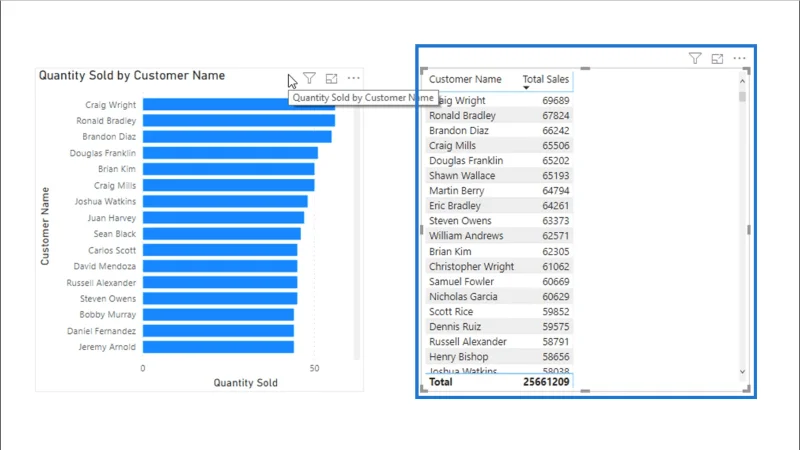This screenshot has width=800, height=450.
Task: Select the Brandon Diaz bar in chart
Action: pyautogui.click(x=237, y=137)
